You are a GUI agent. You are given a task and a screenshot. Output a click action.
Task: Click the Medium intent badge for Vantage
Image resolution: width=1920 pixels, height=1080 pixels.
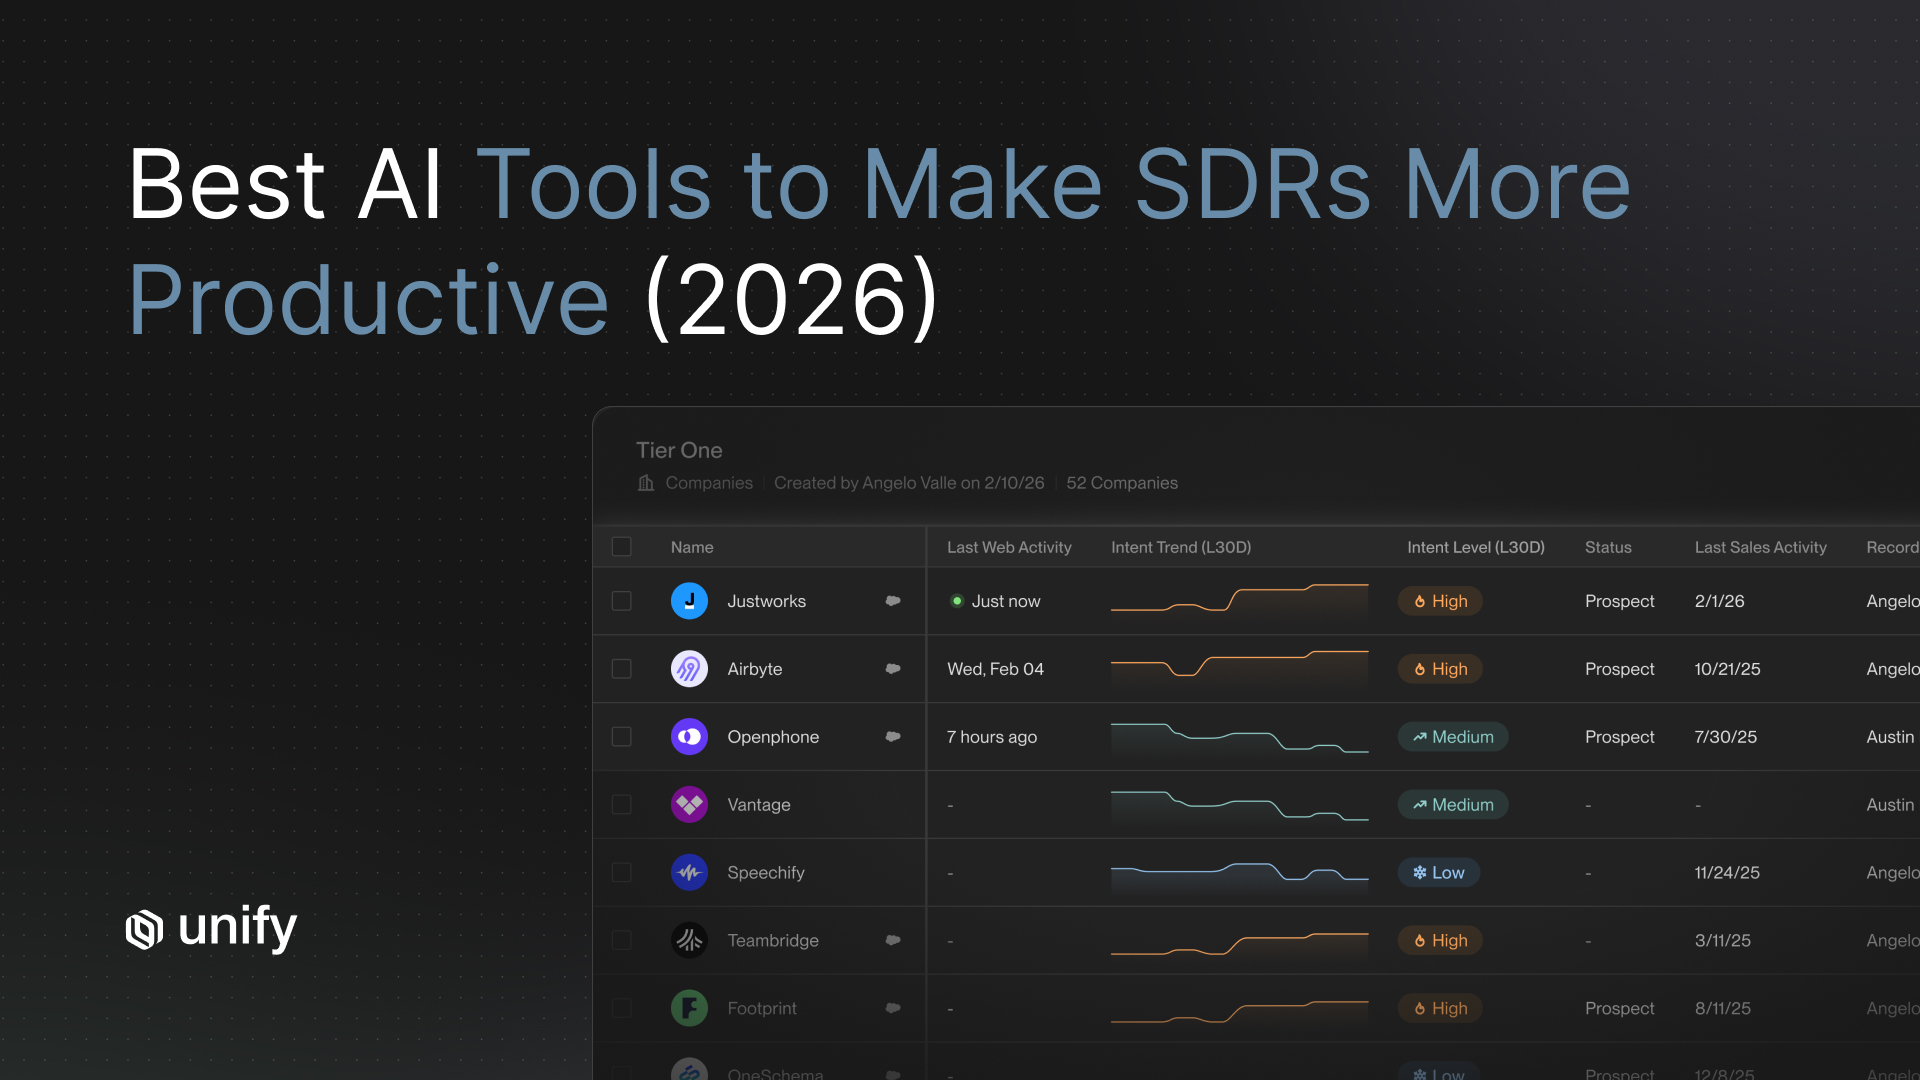coord(1453,805)
